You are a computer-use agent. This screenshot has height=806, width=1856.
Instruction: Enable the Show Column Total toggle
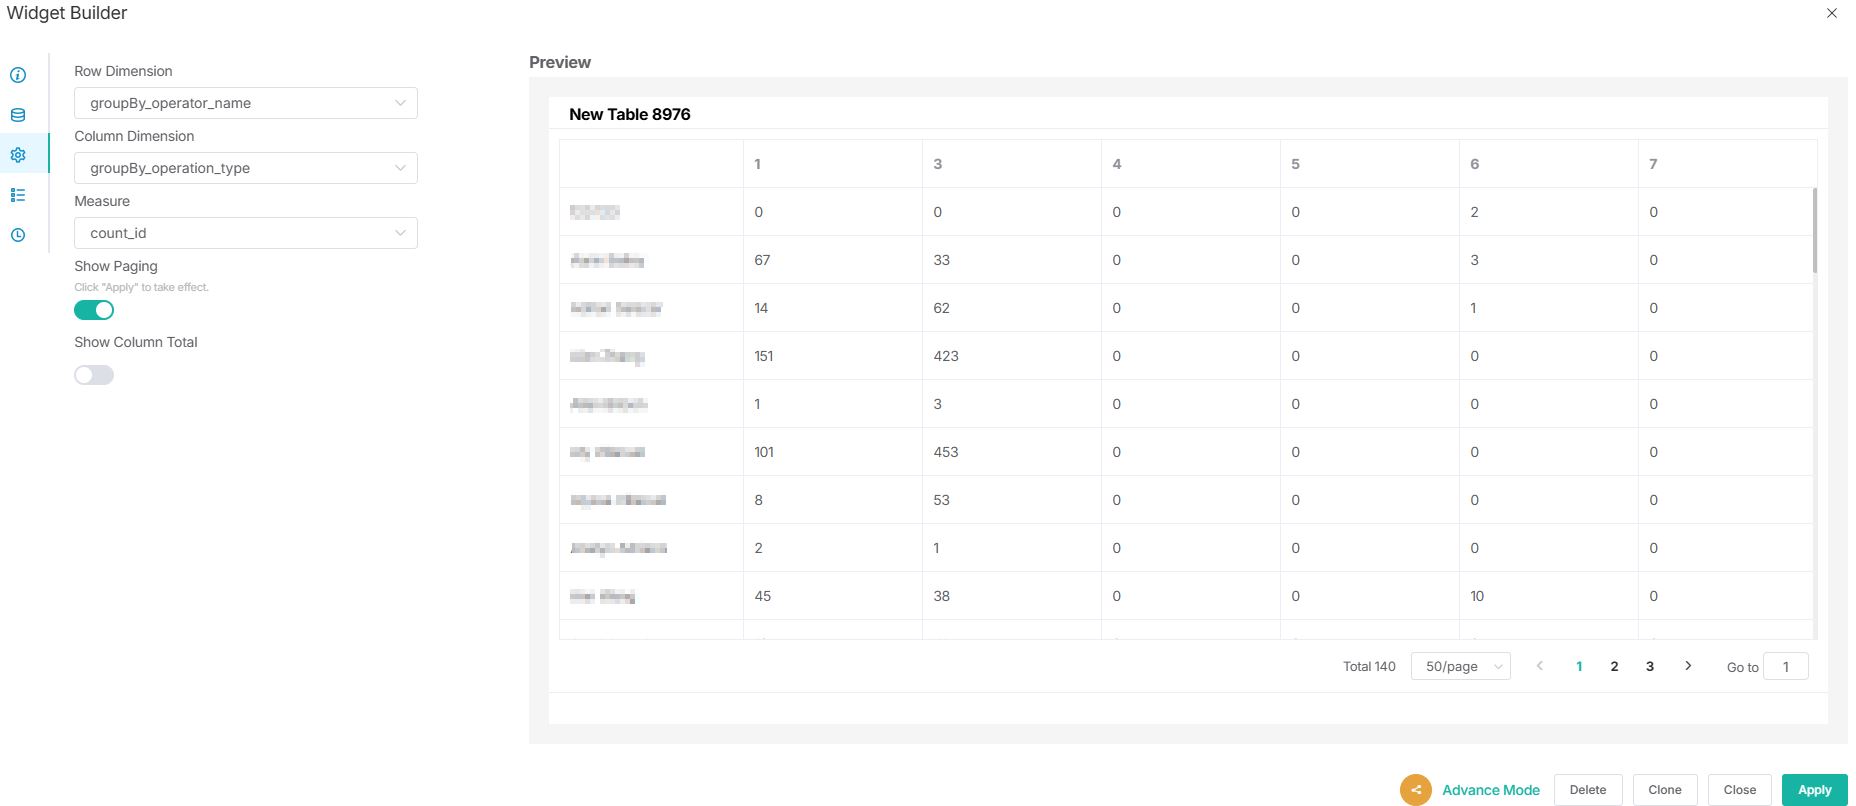(x=94, y=375)
